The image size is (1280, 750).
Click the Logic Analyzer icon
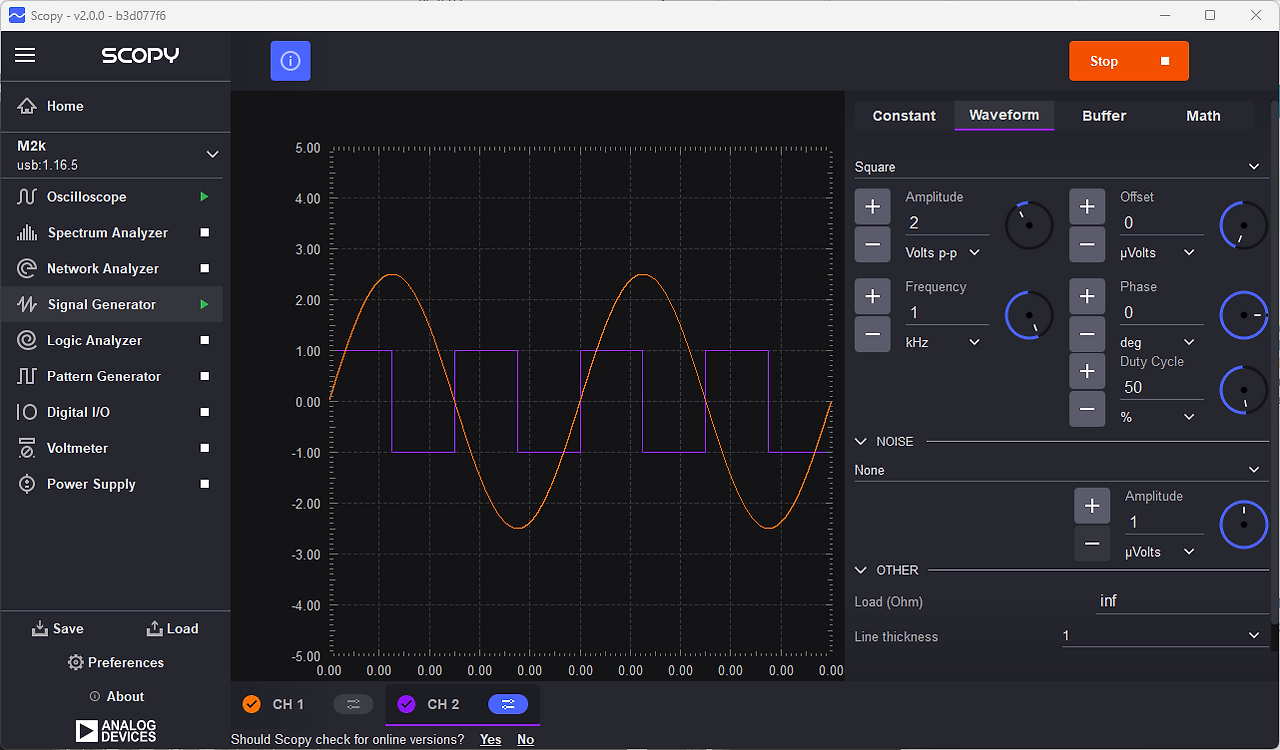pyautogui.click(x=27, y=341)
